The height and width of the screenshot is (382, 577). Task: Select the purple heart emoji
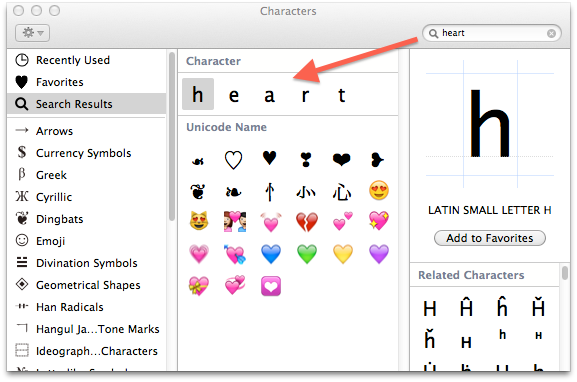[x=379, y=254]
